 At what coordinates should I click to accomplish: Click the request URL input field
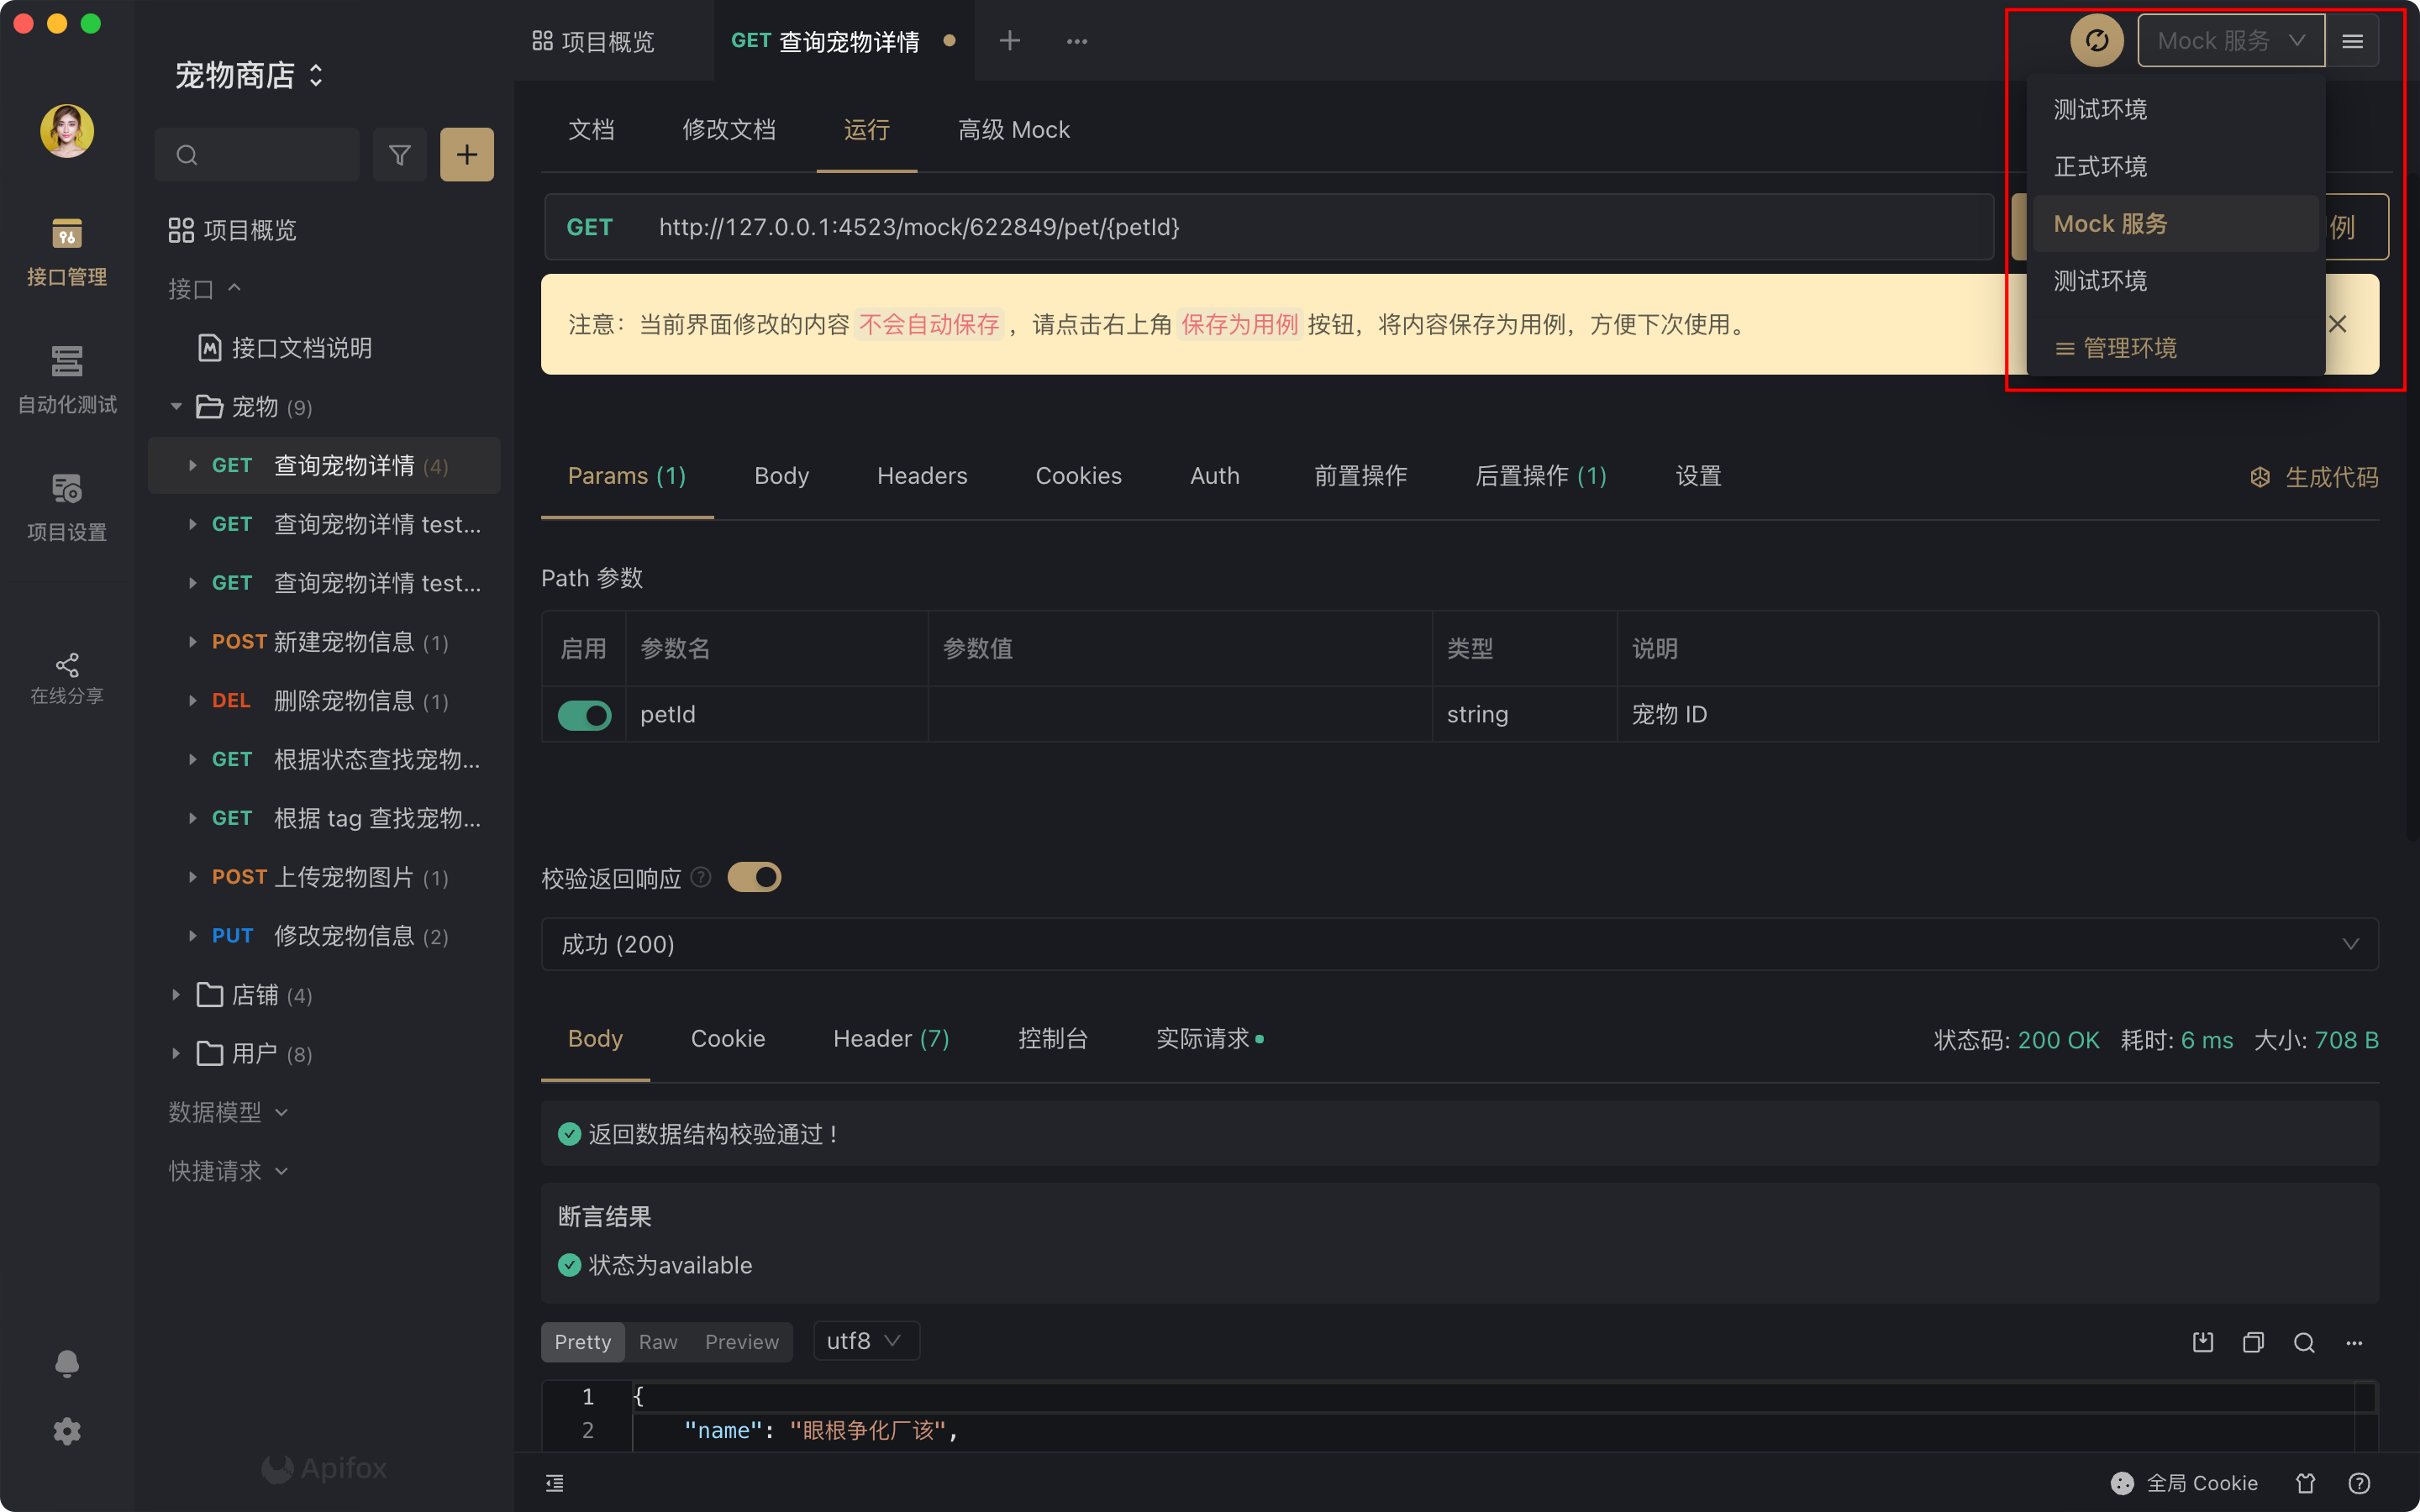coord(1300,227)
